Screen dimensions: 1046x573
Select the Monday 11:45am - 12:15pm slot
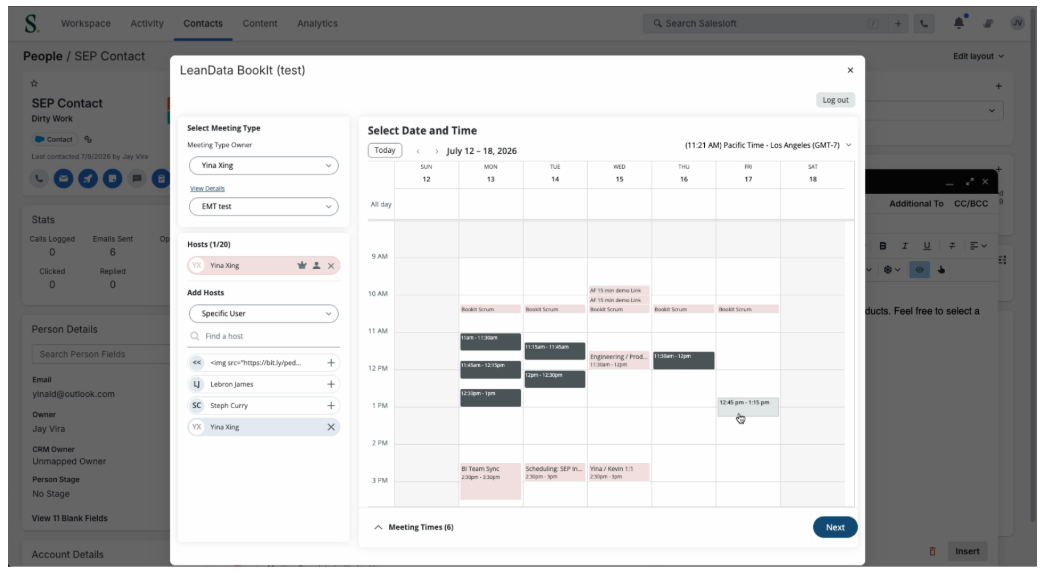click(490, 370)
